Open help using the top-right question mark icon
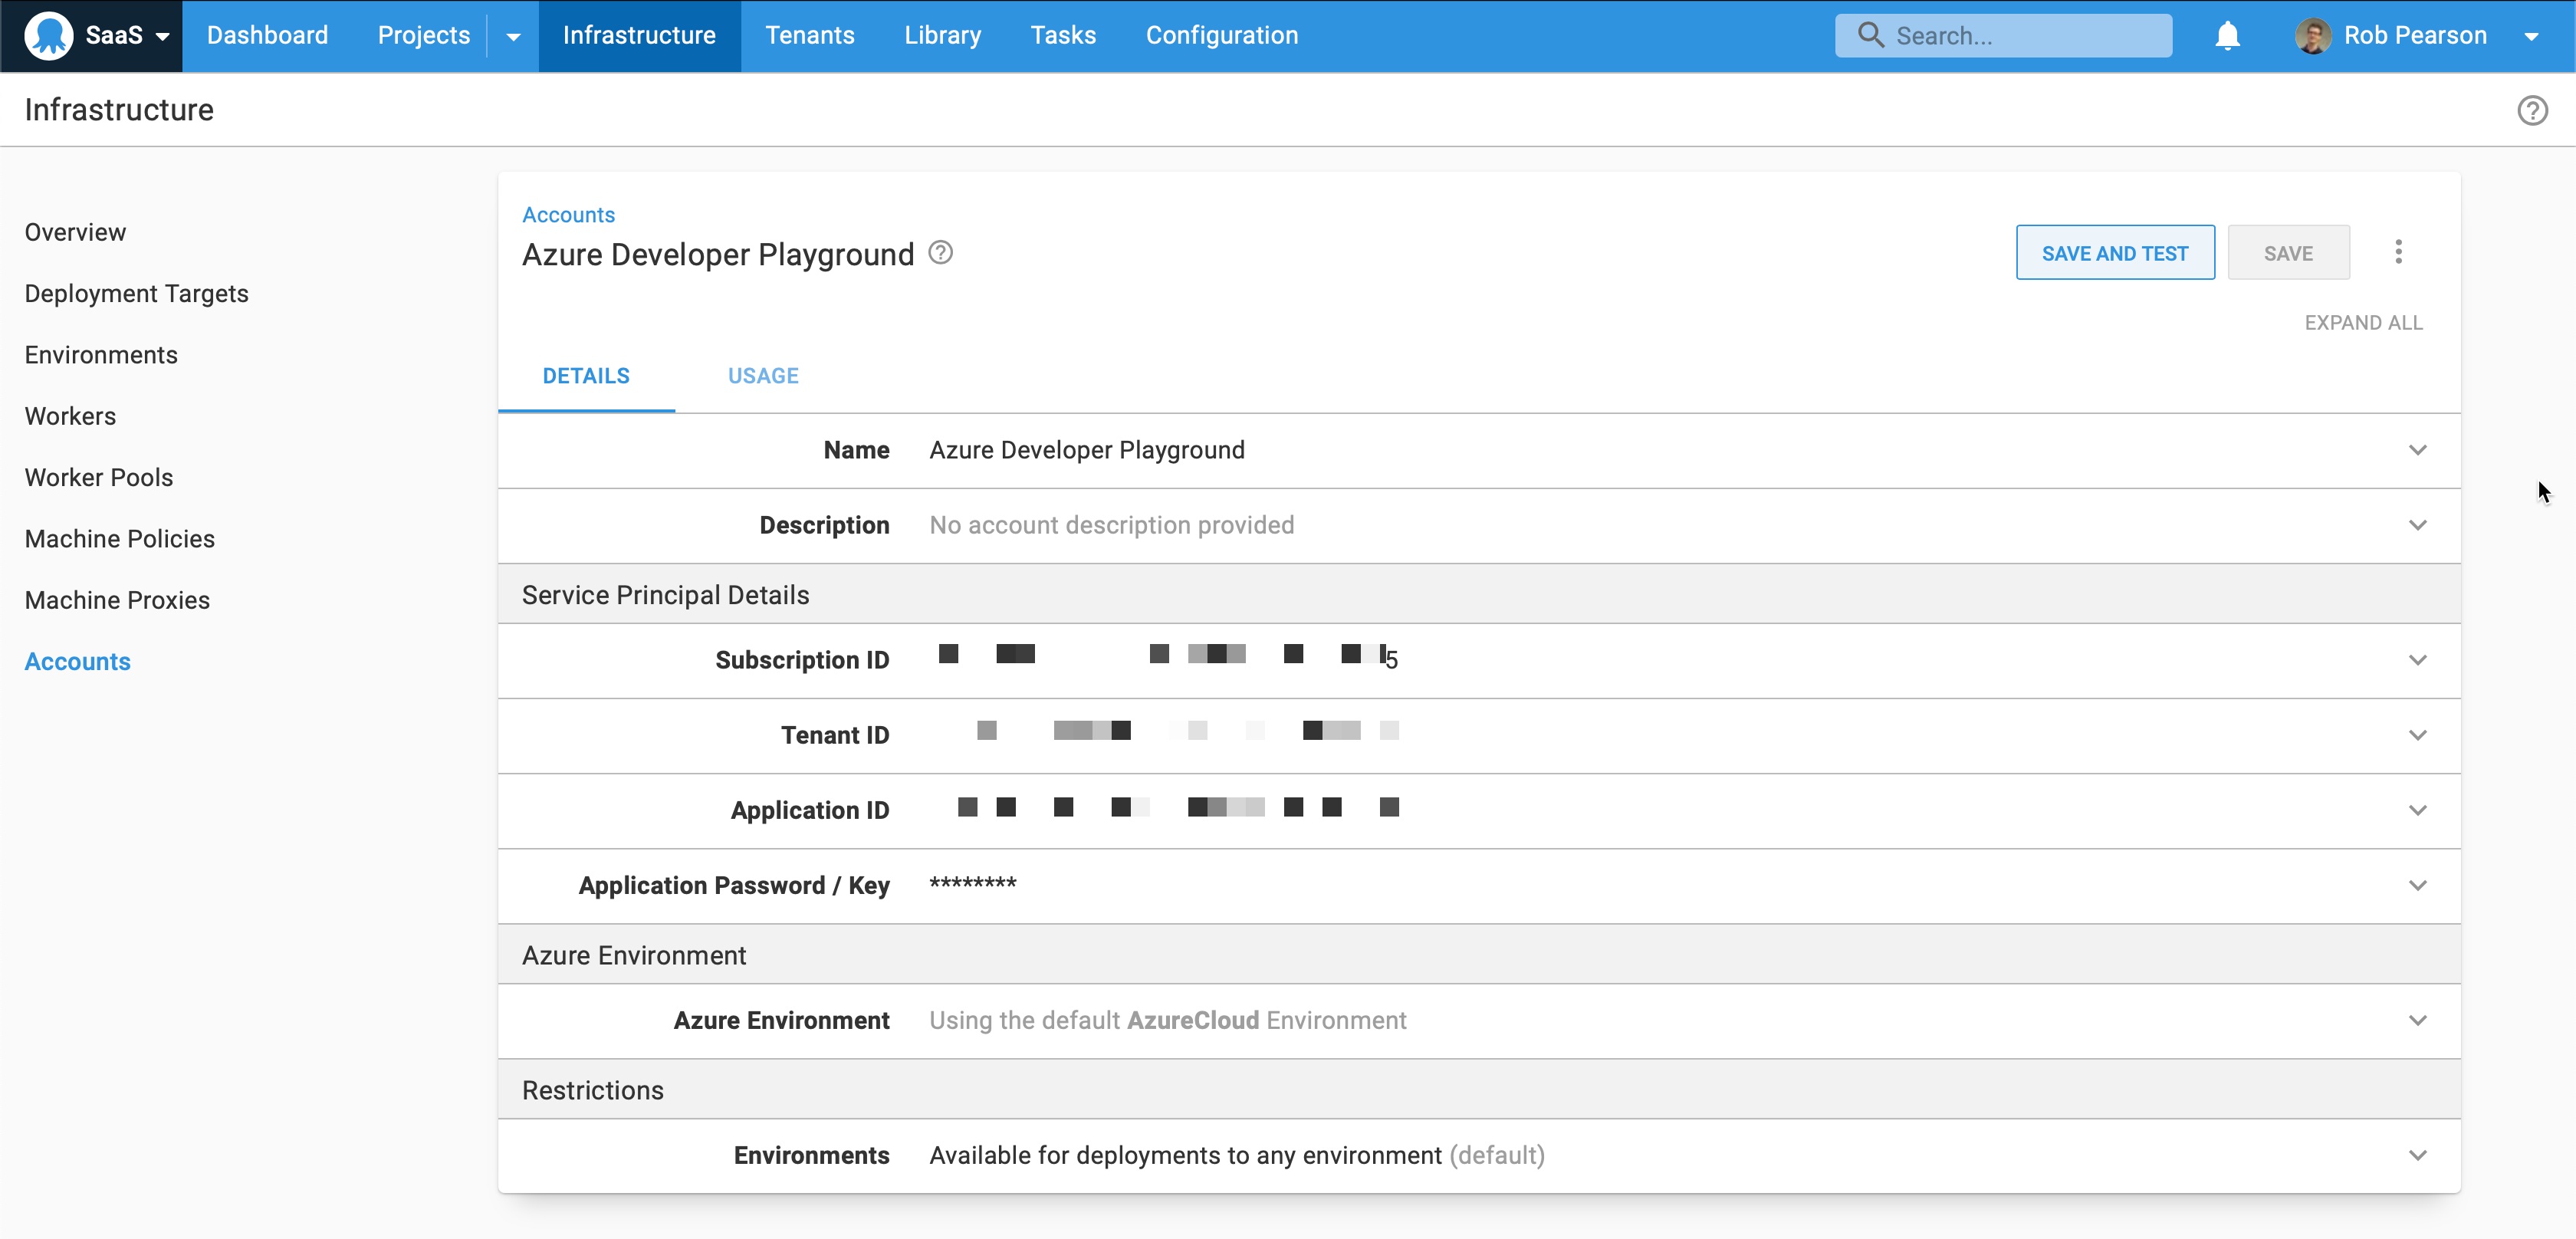This screenshot has height=1239, width=2576. pyautogui.click(x=2533, y=110)
